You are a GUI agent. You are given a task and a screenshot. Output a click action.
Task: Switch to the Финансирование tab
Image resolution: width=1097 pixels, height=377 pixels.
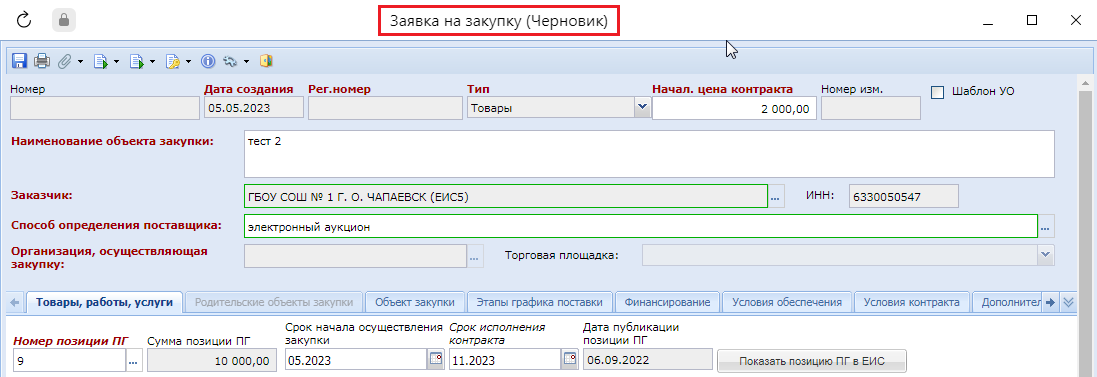tap(667, 302)
